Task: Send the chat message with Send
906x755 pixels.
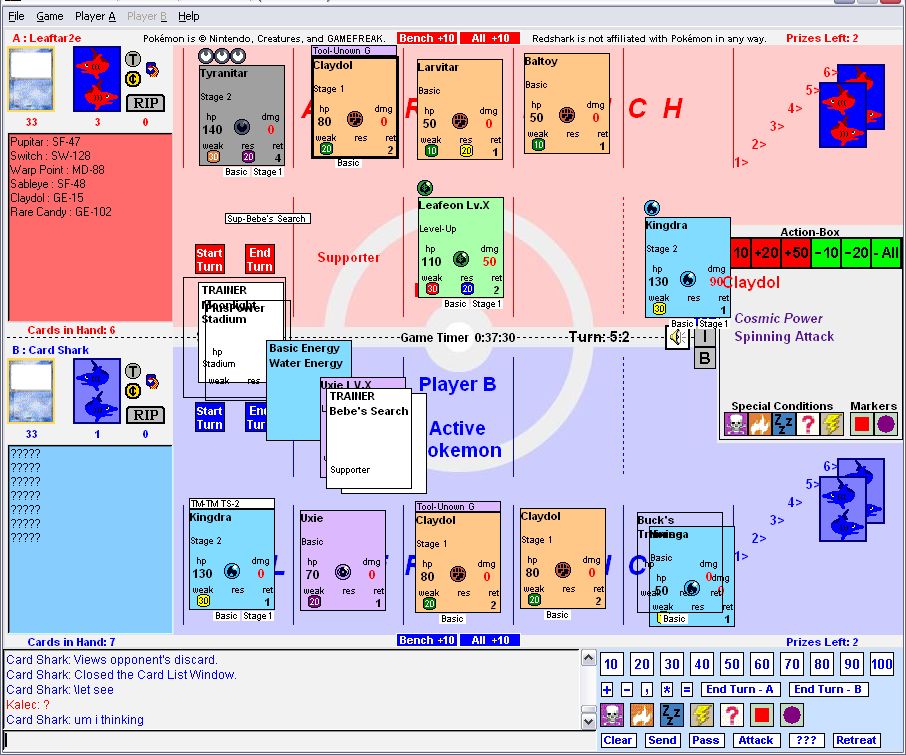Action: [662, 740]
